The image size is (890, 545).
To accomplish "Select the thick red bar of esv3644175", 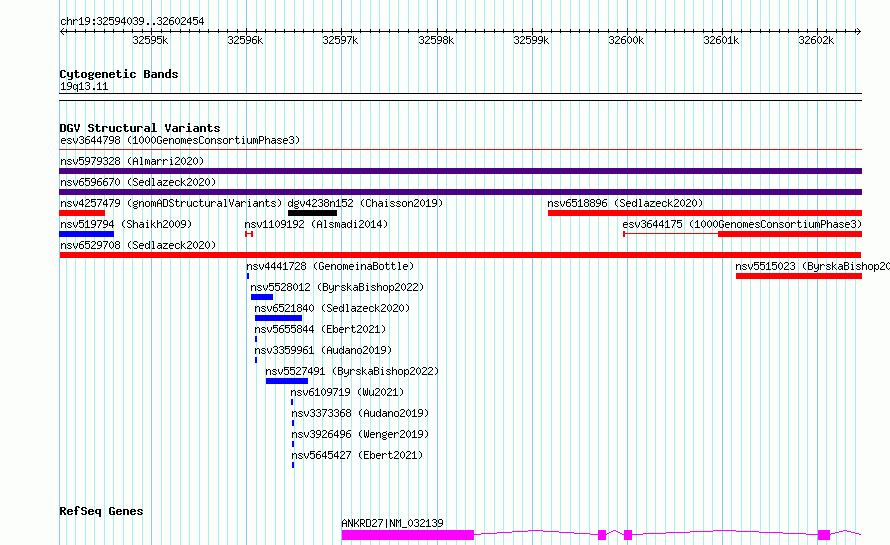I will [790, 234].
